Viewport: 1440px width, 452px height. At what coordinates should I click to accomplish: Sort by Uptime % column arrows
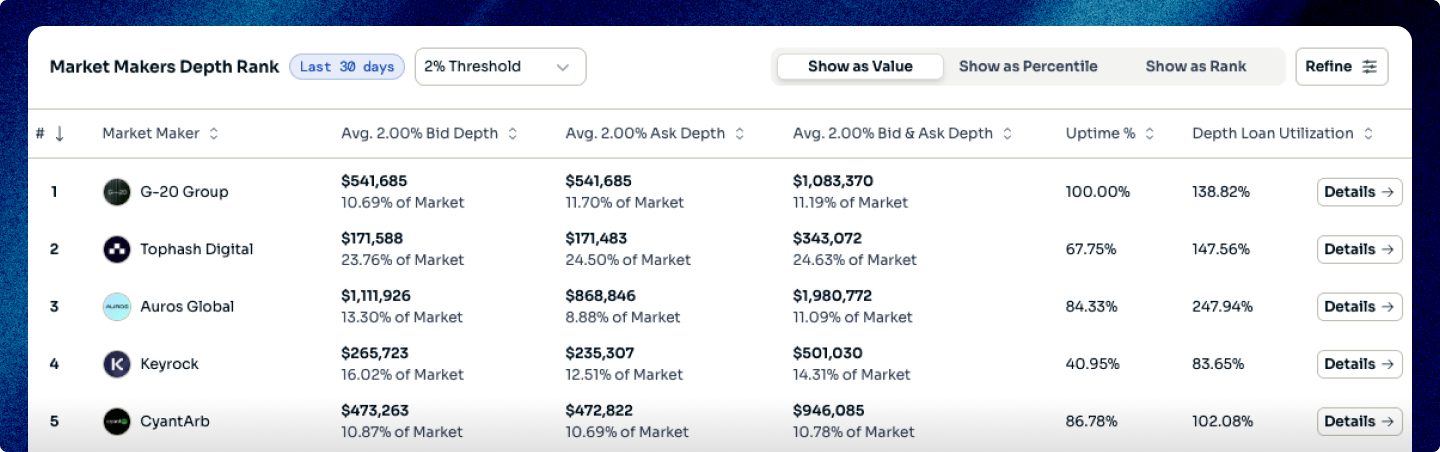pyautogui.click(x=1149, y=133)
